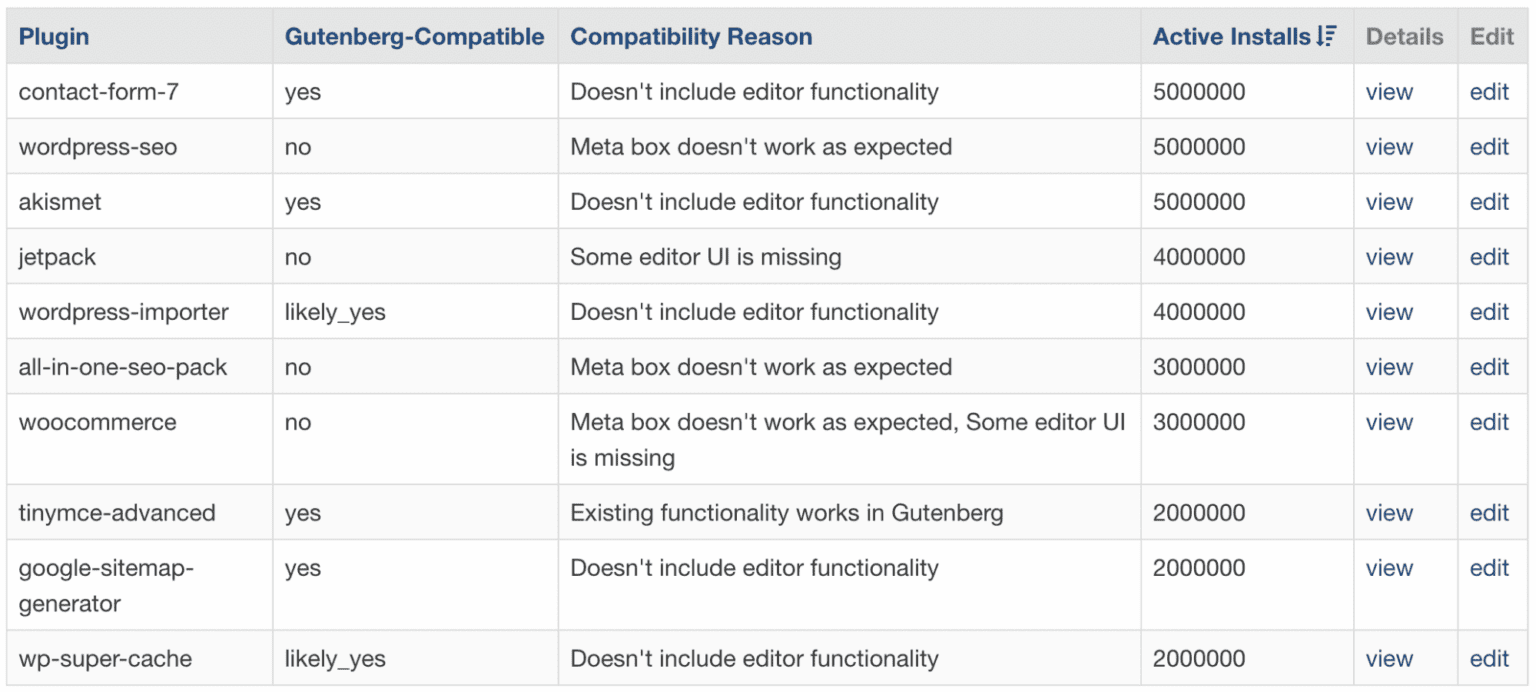View details for google-sitemap-generator
Viewport: 1536px width, 692px height.
tap(1389, 567)
